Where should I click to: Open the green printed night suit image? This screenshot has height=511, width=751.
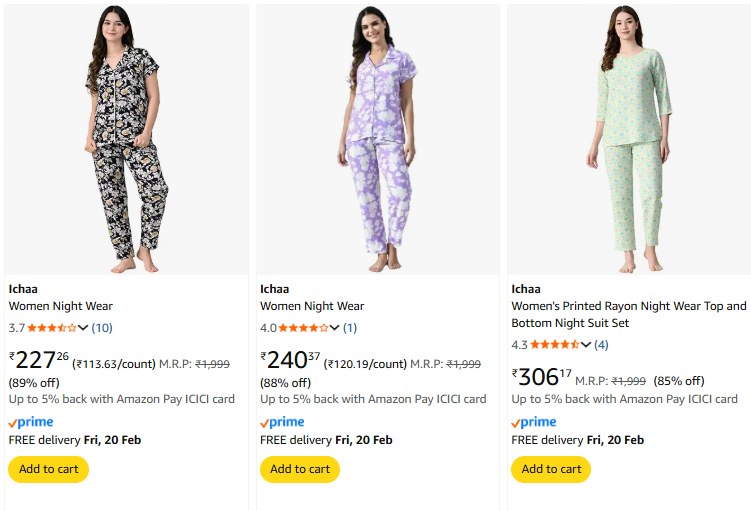pyautogui.click(x=628, y=140)
